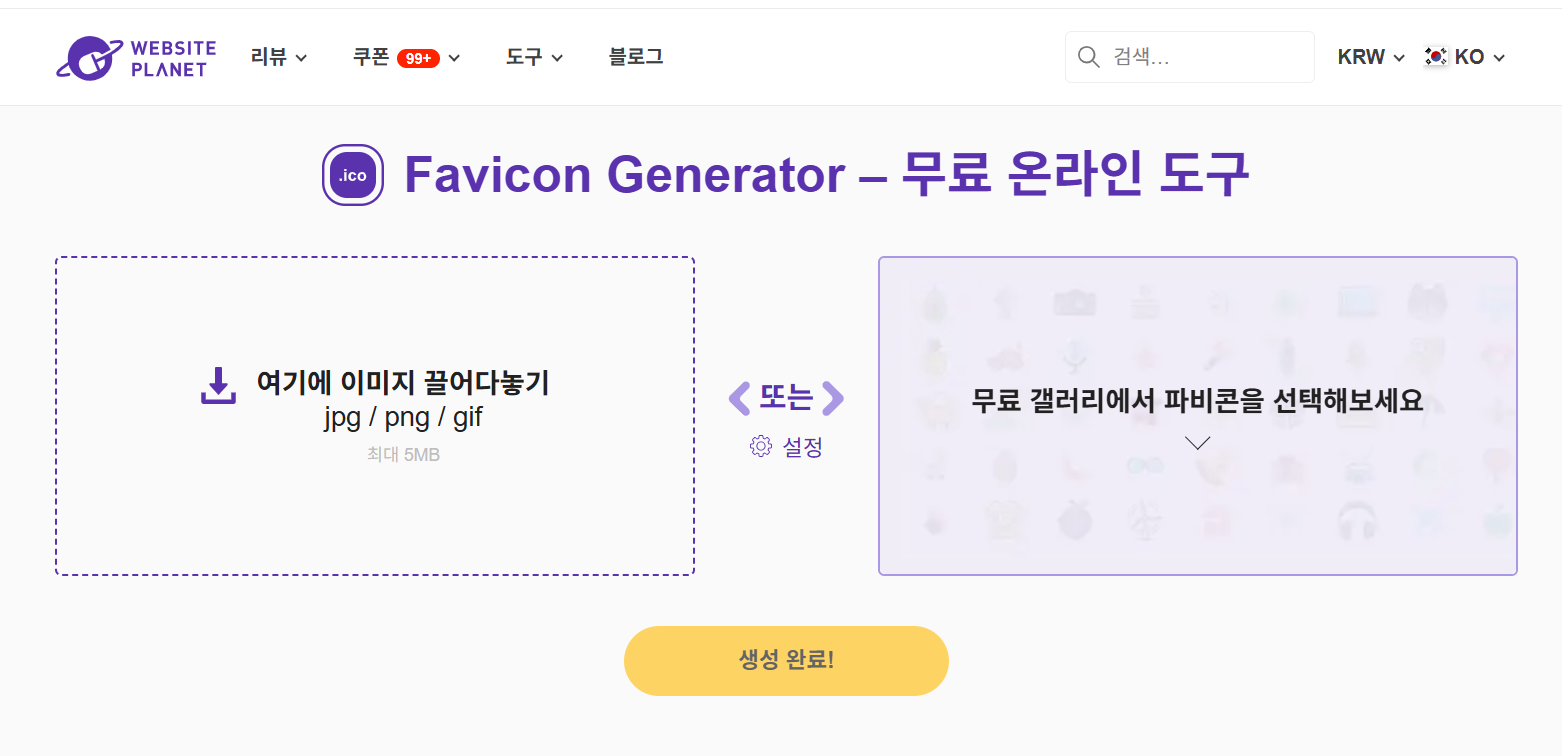Click the Website Planet logo icon
Image resolution: width=1562 pixels, height=756 pixels.
88,56
